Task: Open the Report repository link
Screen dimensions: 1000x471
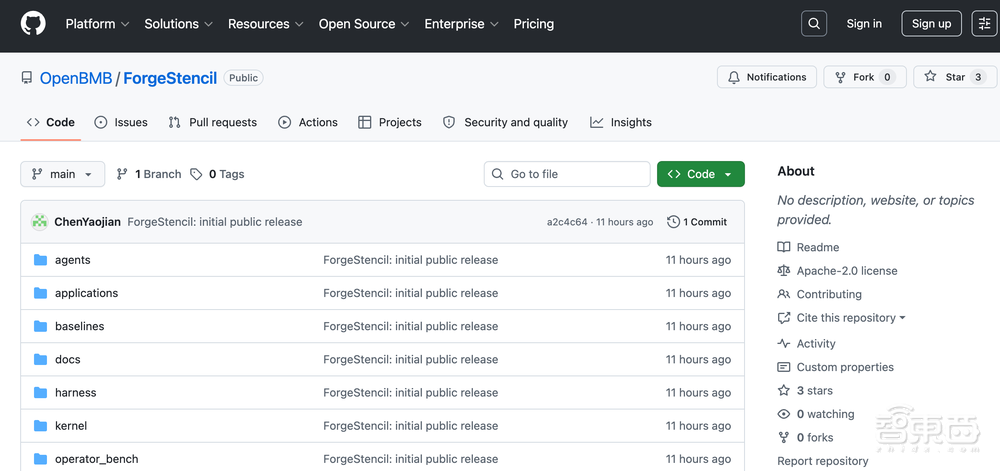Action: (823, 461)
